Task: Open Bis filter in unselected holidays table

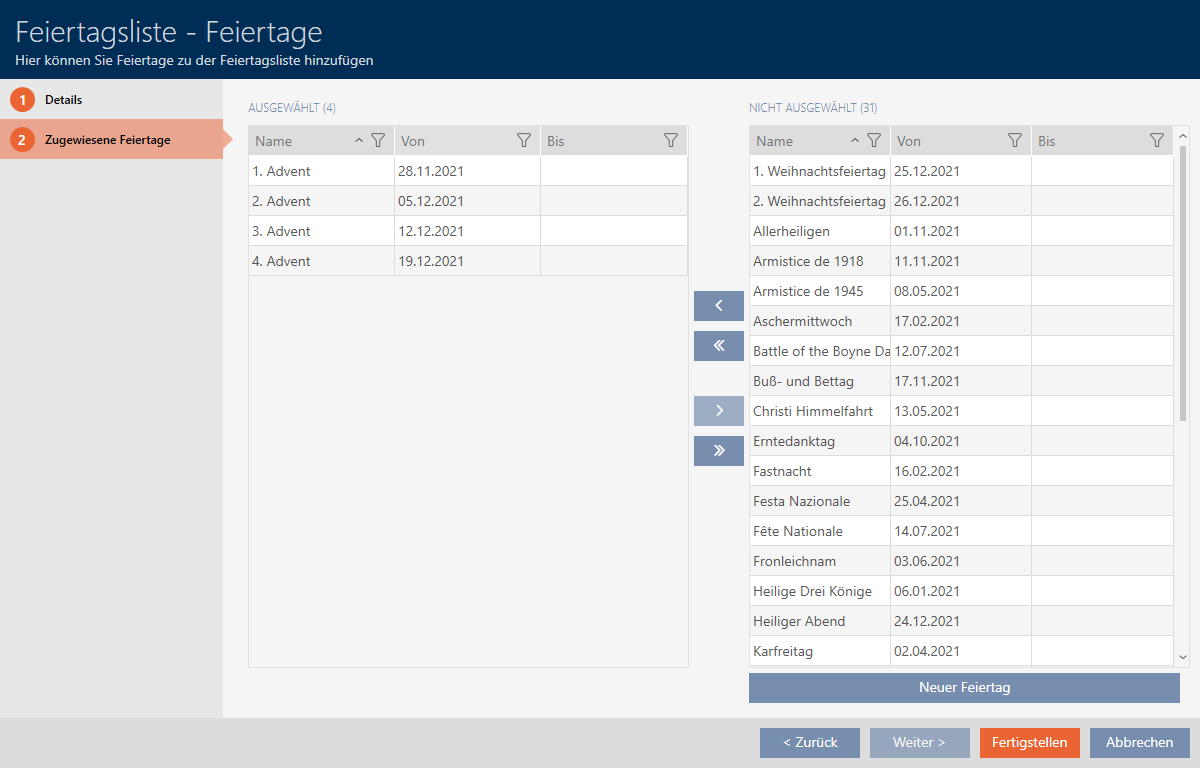Action: (x=1157, y=141)
